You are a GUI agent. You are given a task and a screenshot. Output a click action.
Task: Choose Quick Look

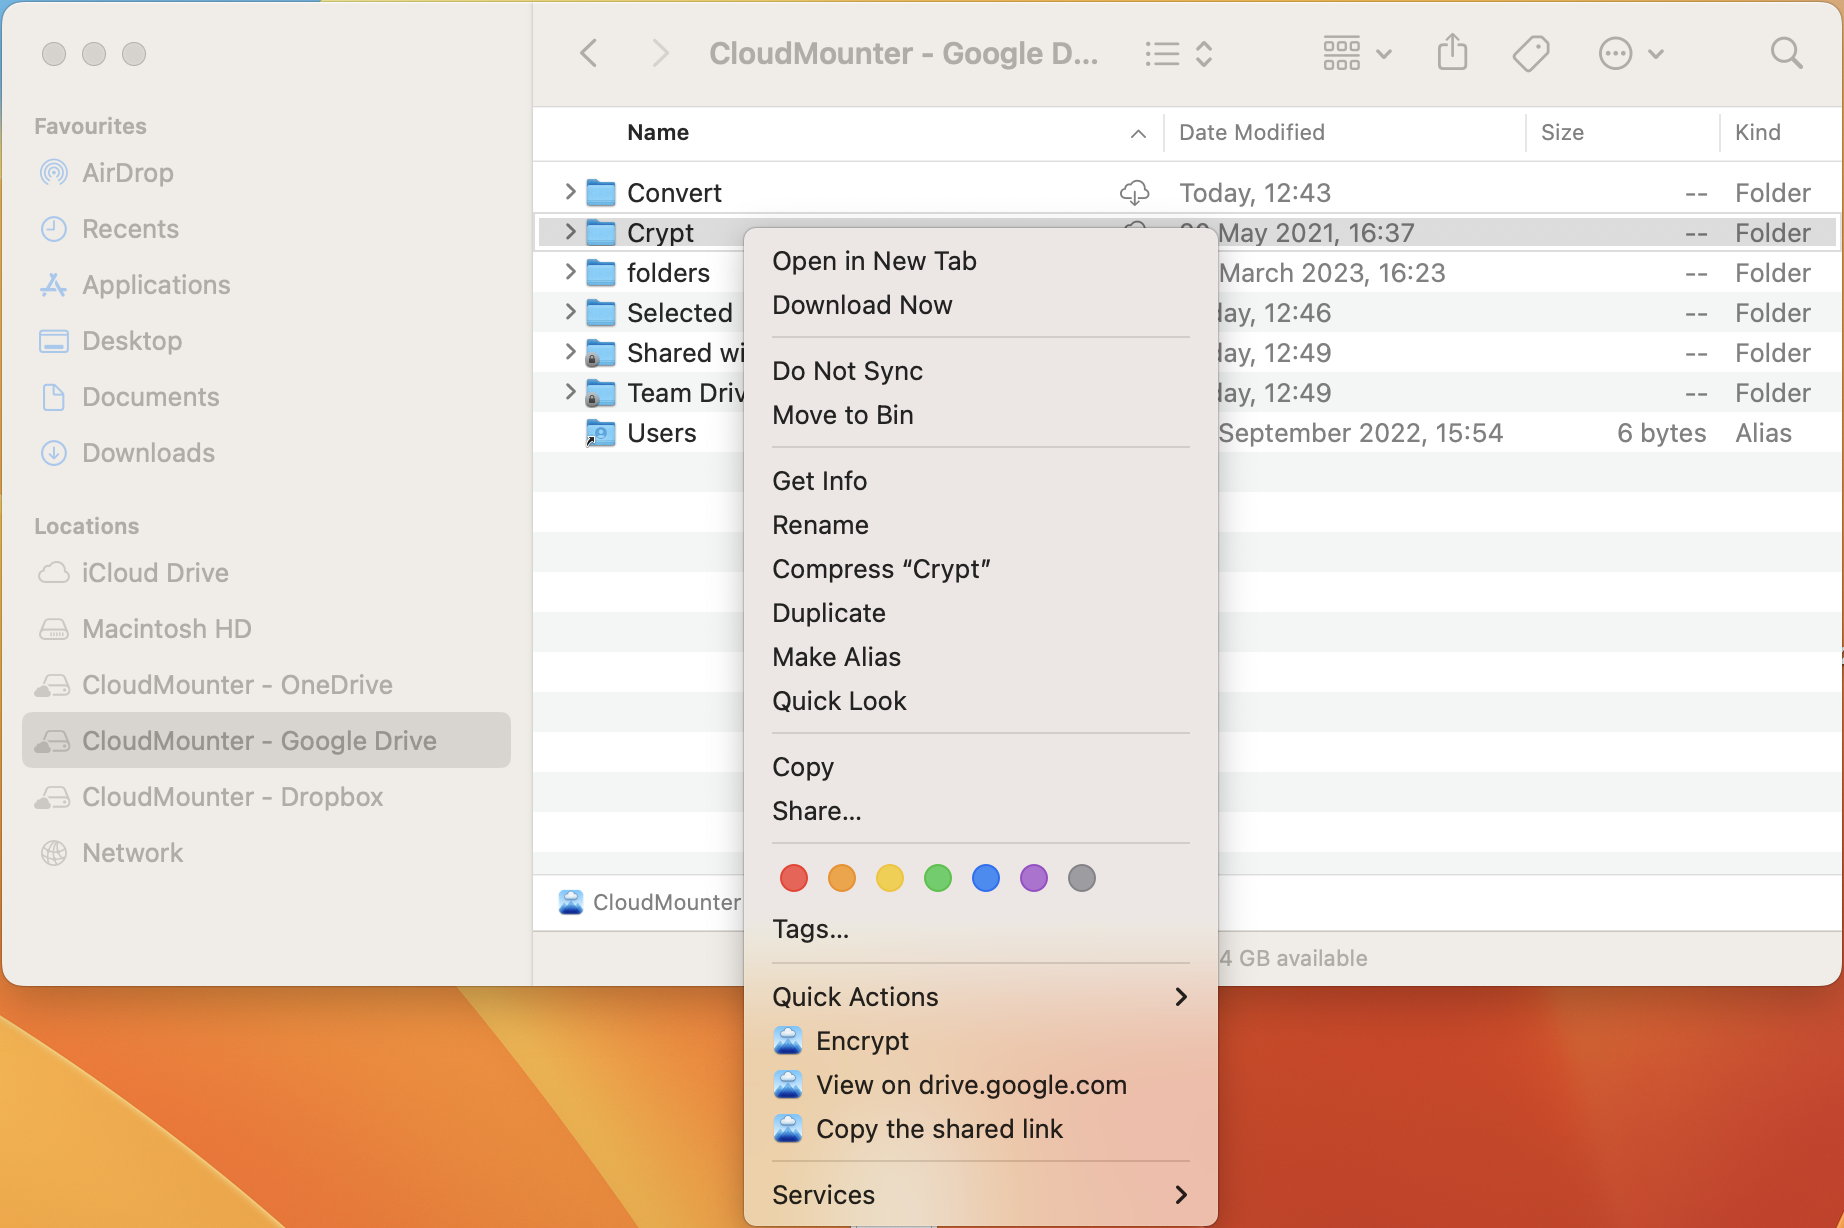click(x=980, y=701)
